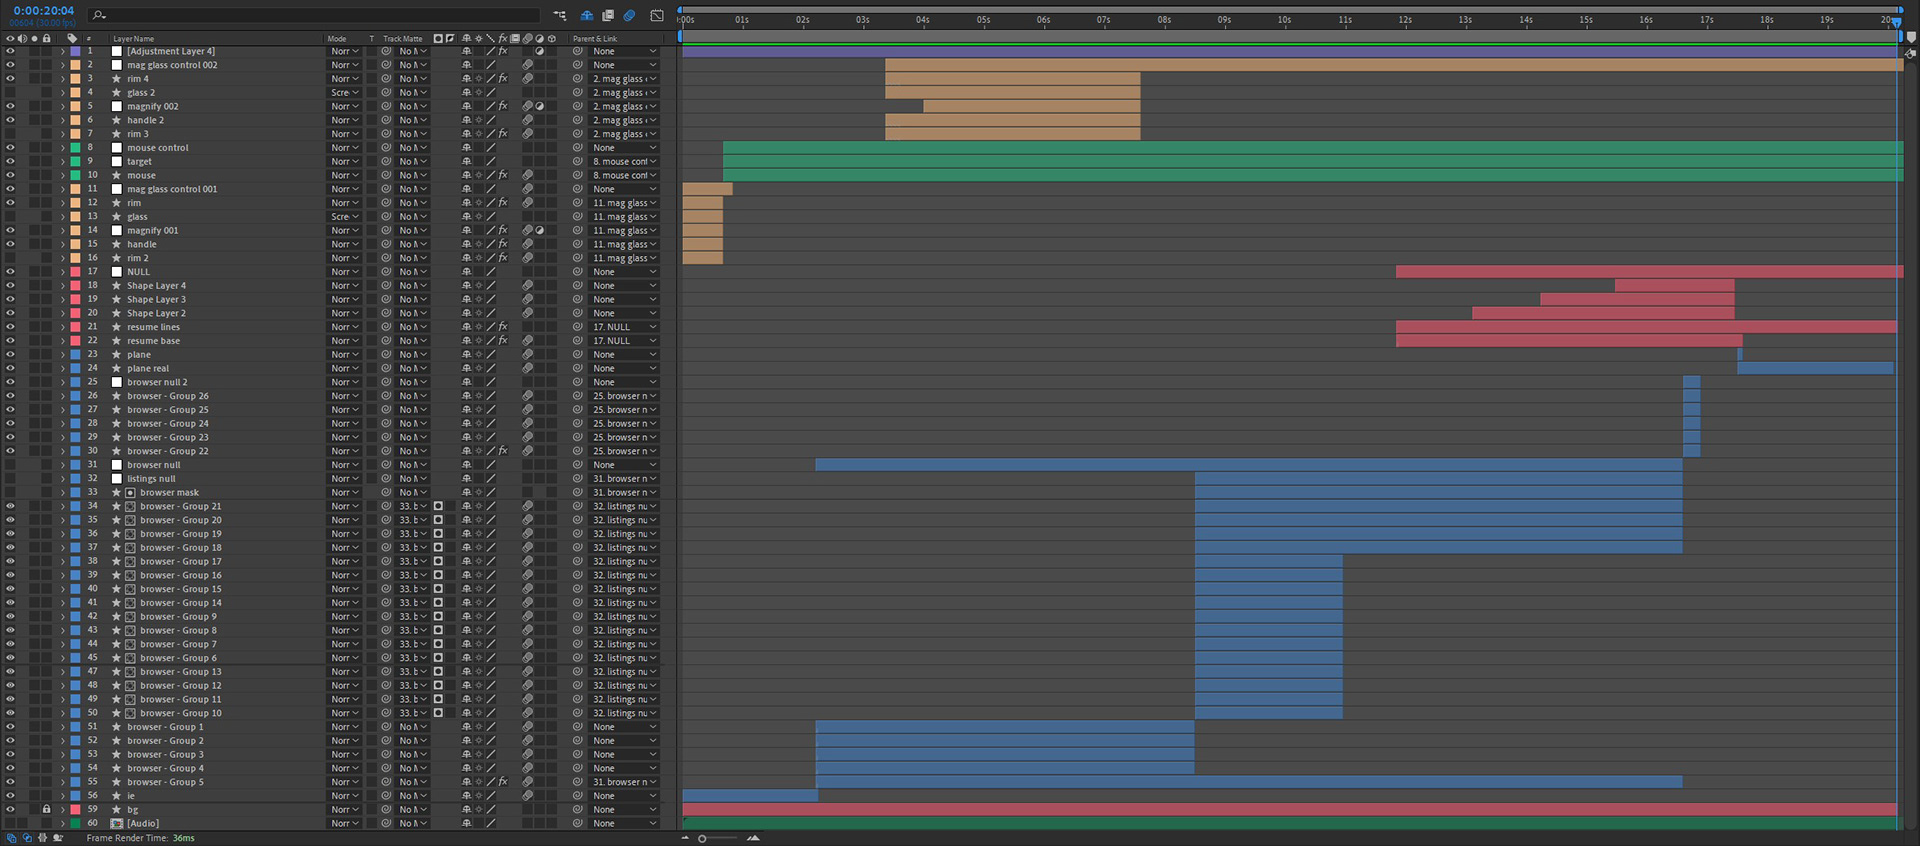Click the adjustment layer column header icon
Viewport: 1920px width, 846px height.
click(539, 38)
